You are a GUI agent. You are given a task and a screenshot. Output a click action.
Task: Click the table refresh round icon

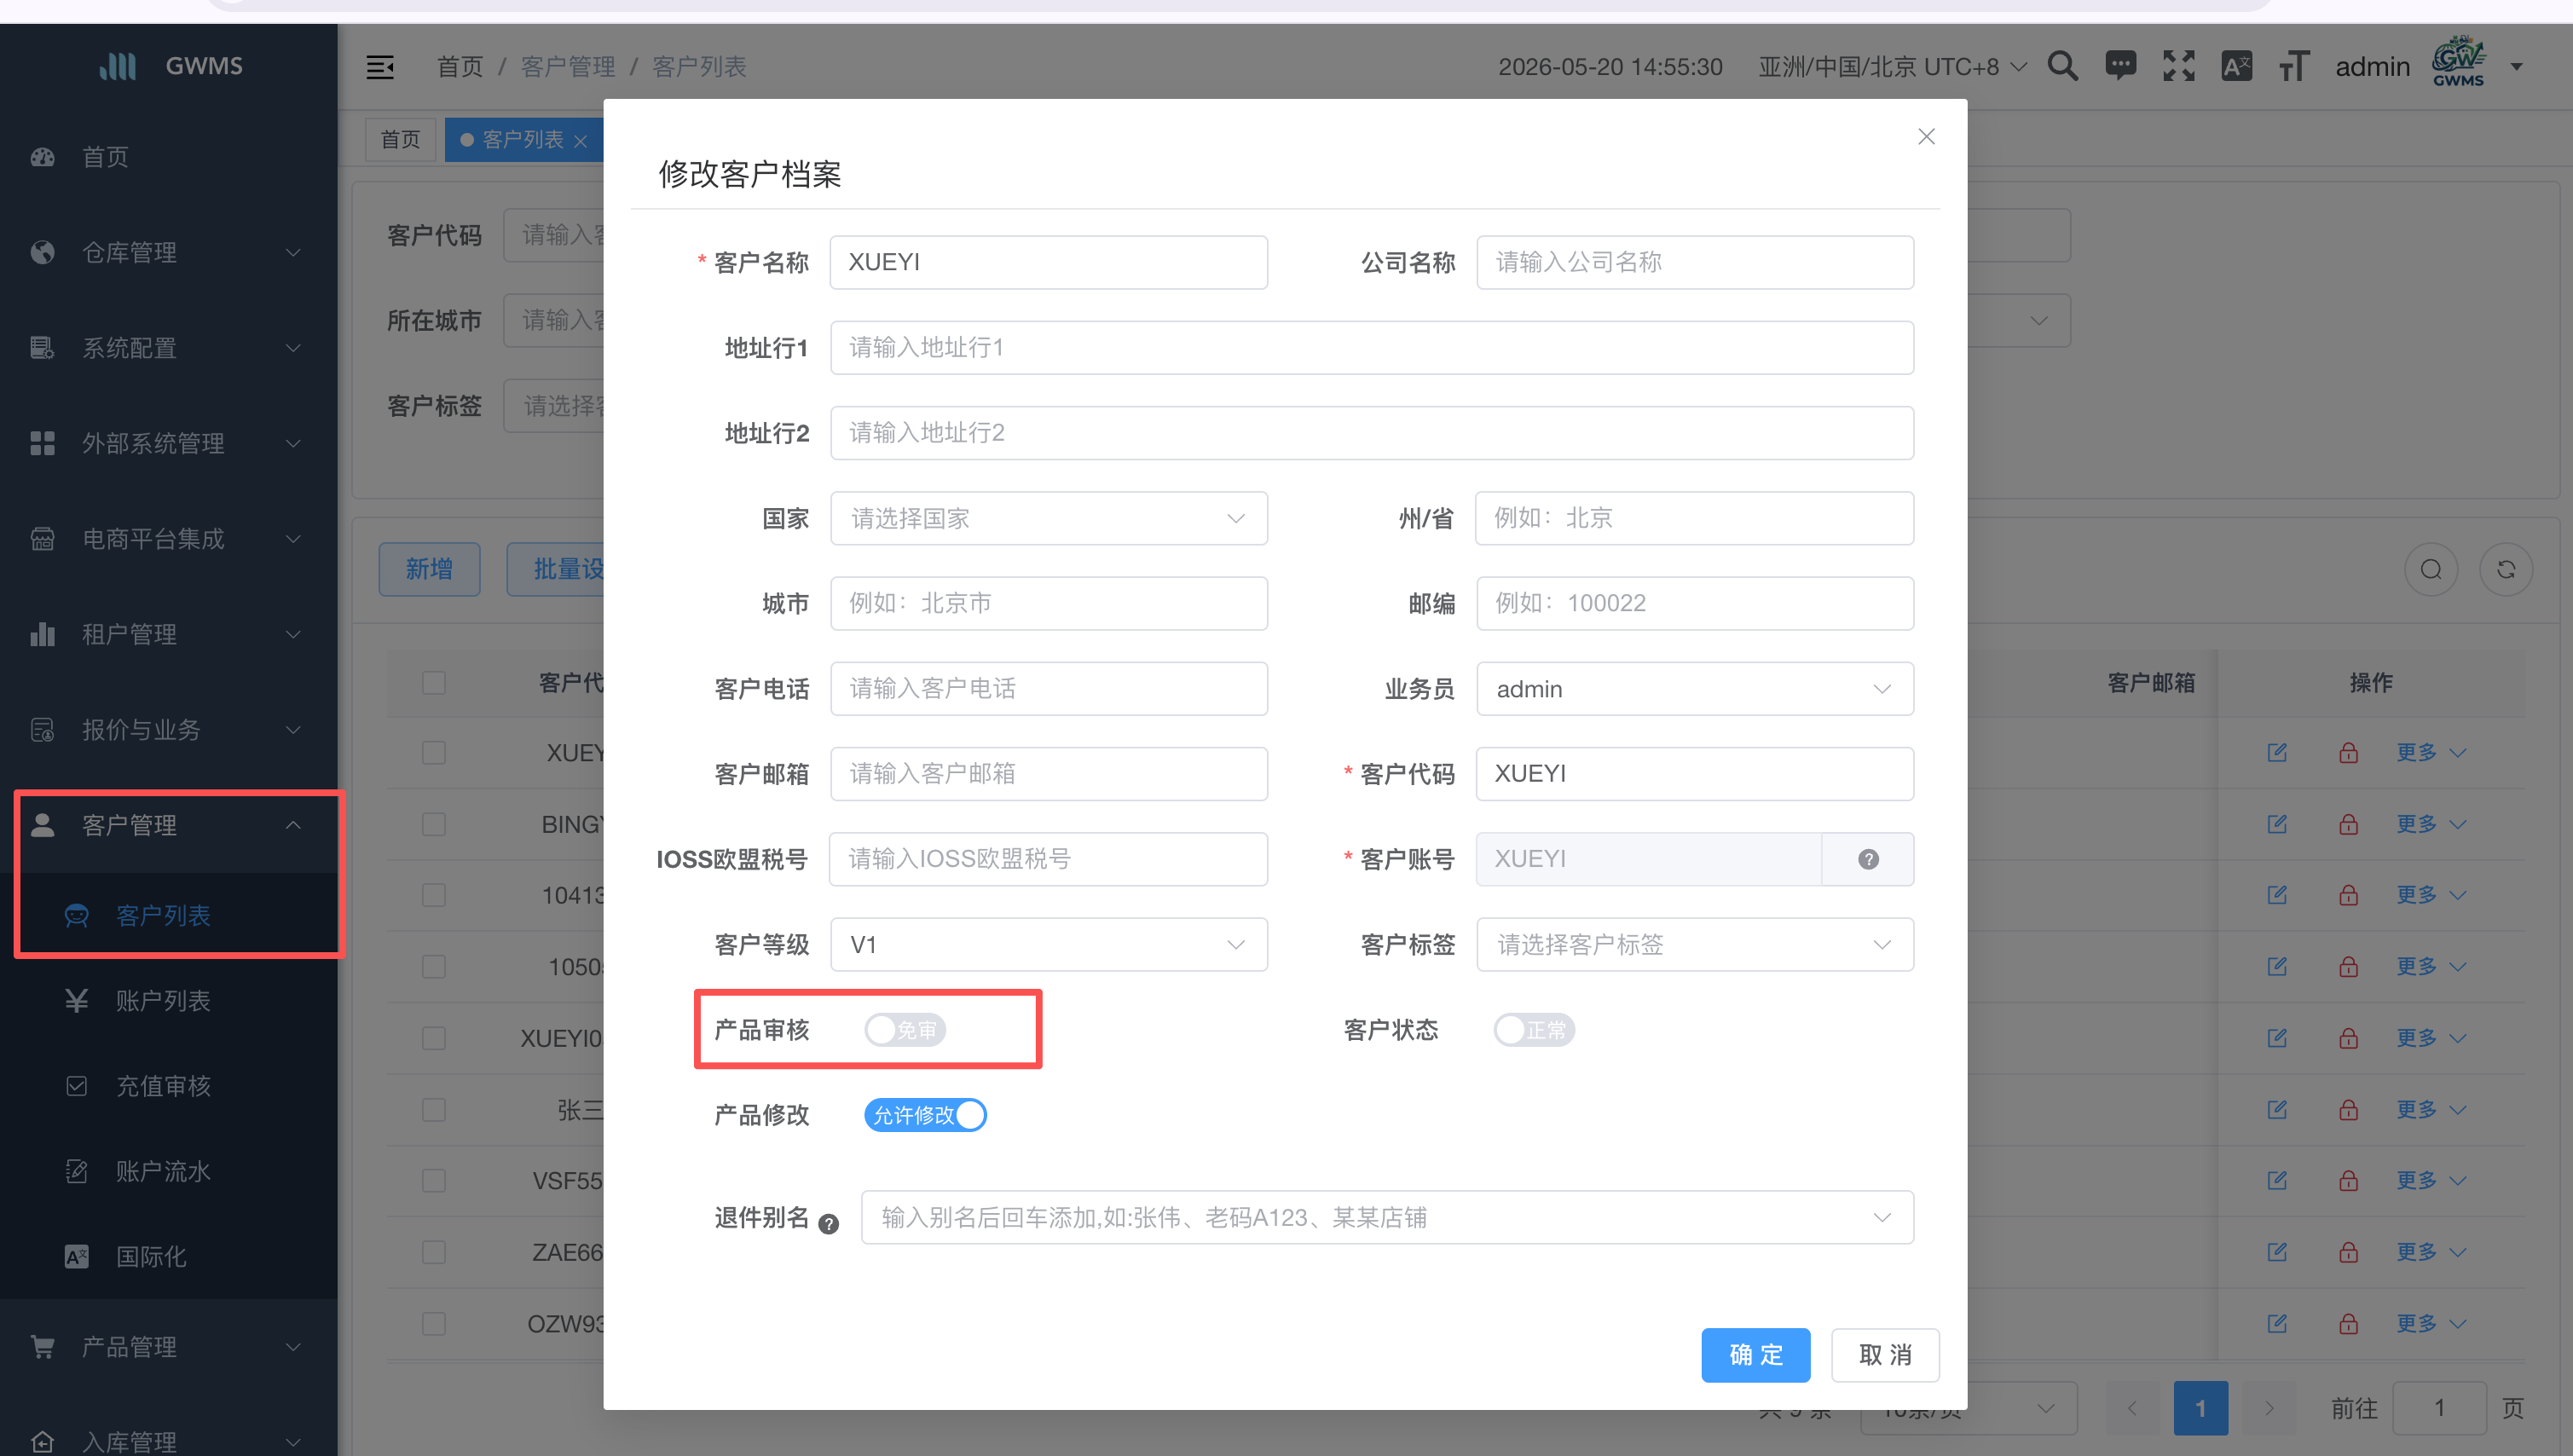point(2506,569)
